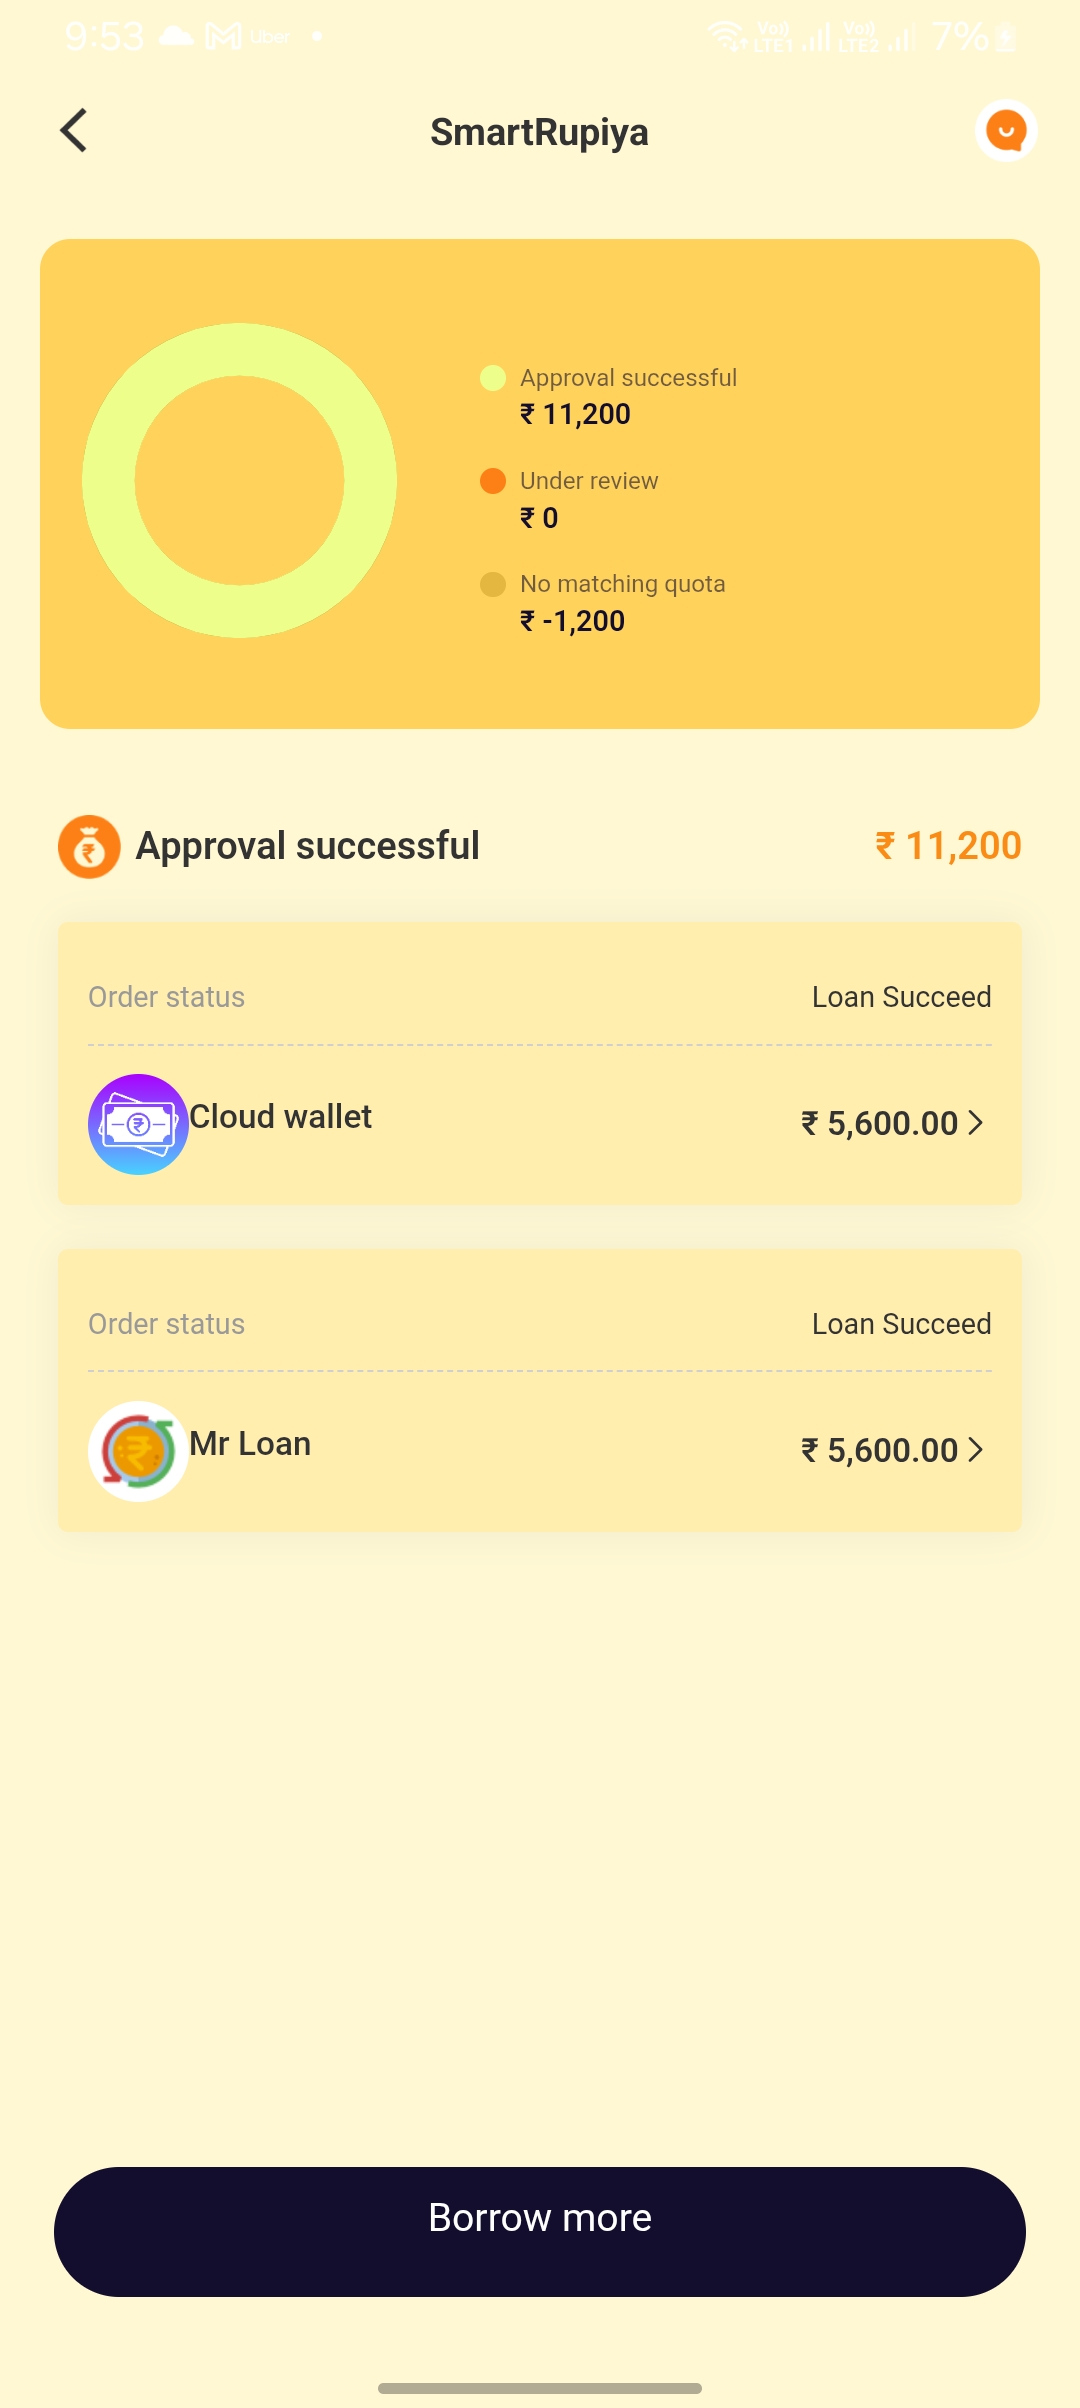Tap the donut chart ring

110,480
